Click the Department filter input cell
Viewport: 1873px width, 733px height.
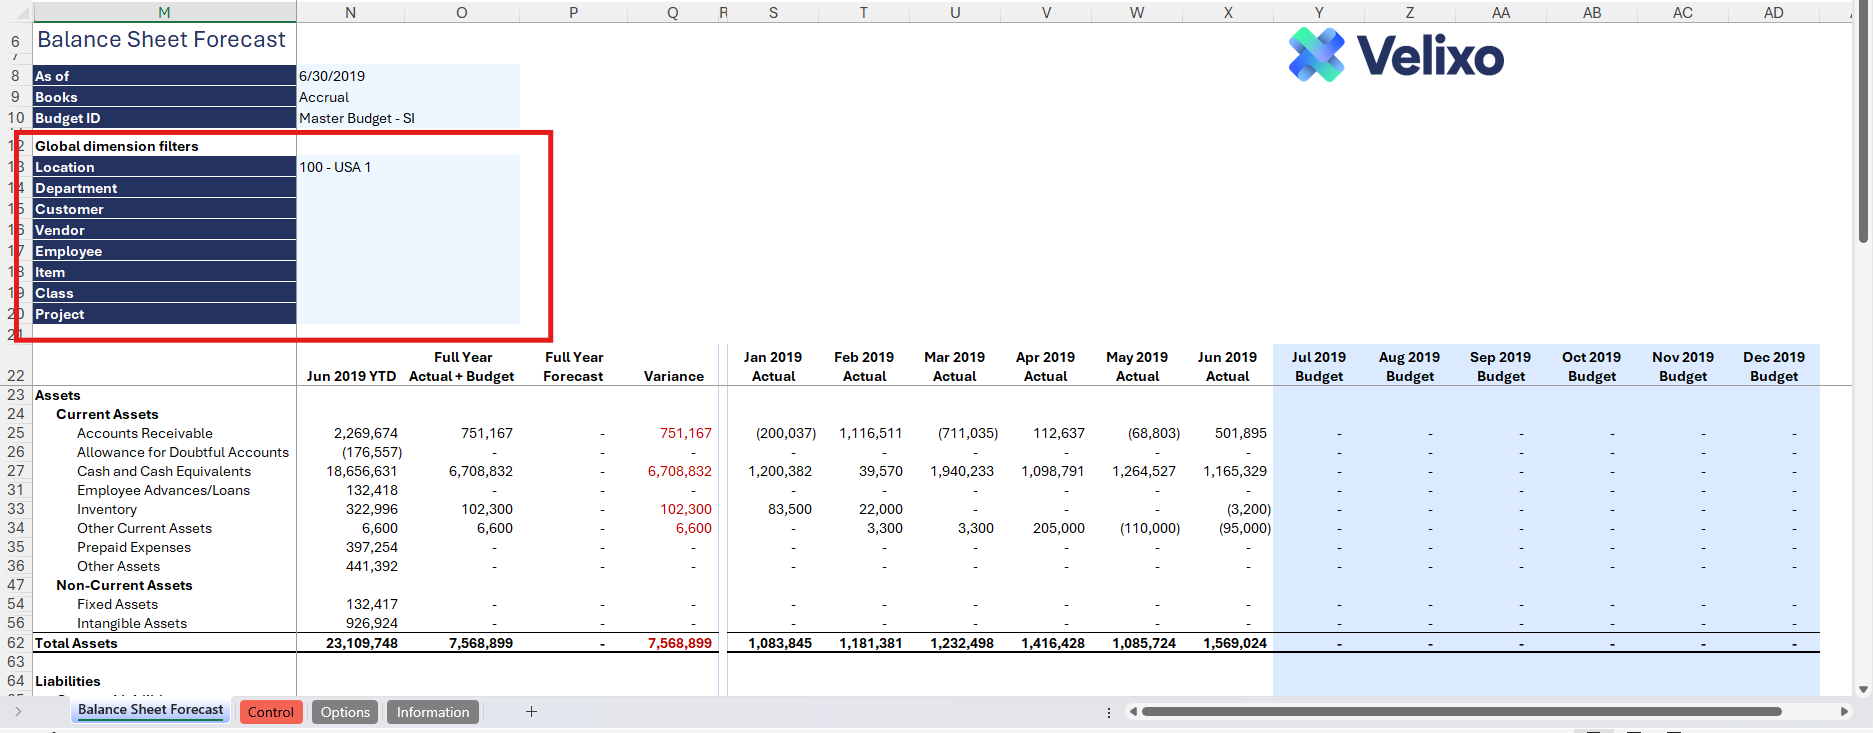pyautogui.click(x=407, y=188)
